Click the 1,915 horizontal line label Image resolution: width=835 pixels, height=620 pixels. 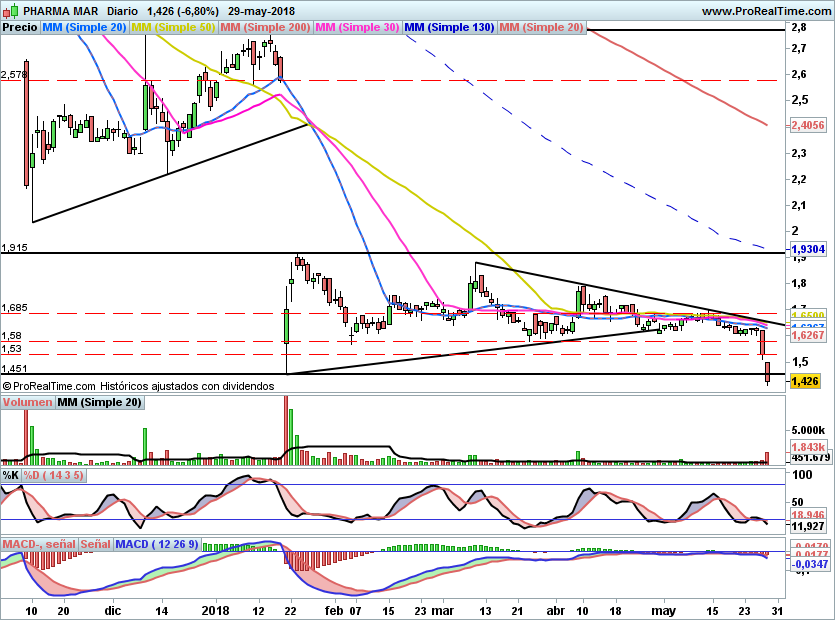point(14,248)
